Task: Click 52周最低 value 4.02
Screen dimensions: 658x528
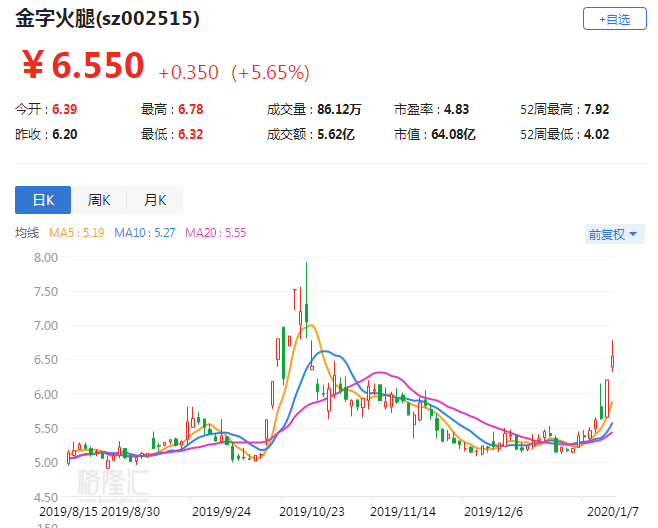Action: [596, 134]
